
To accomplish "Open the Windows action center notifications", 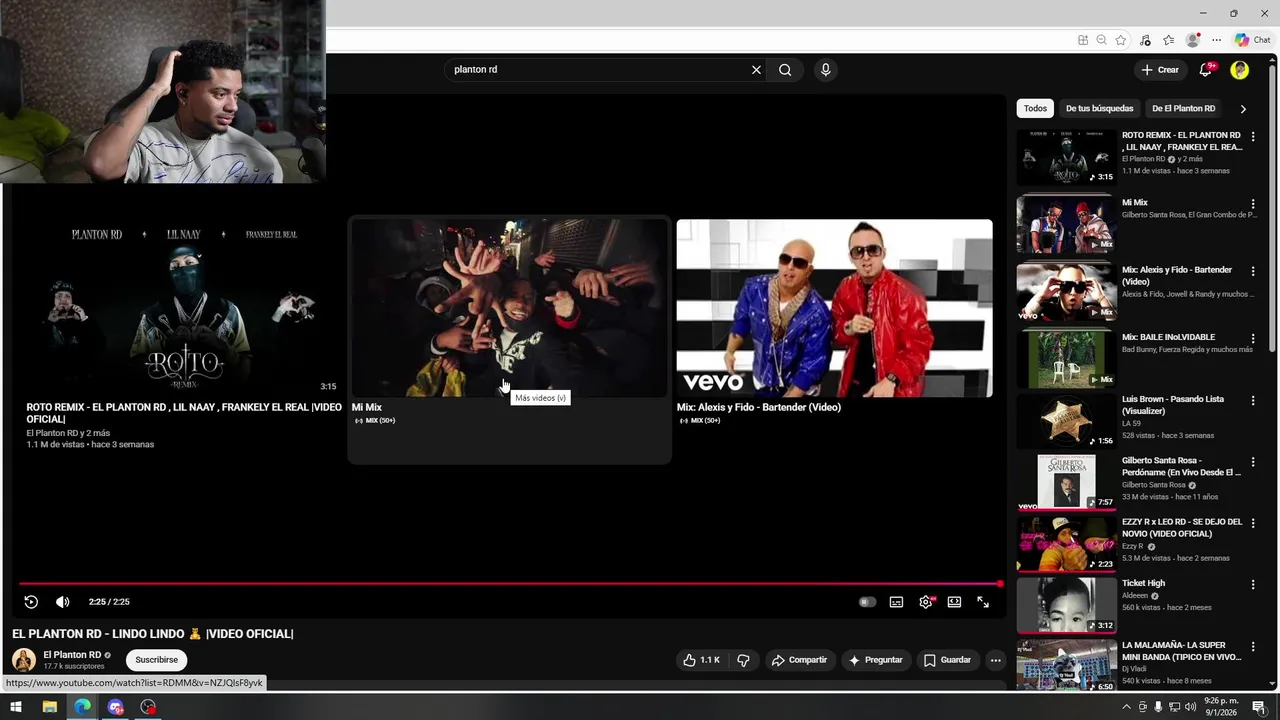I will [x=1259, y=707].
